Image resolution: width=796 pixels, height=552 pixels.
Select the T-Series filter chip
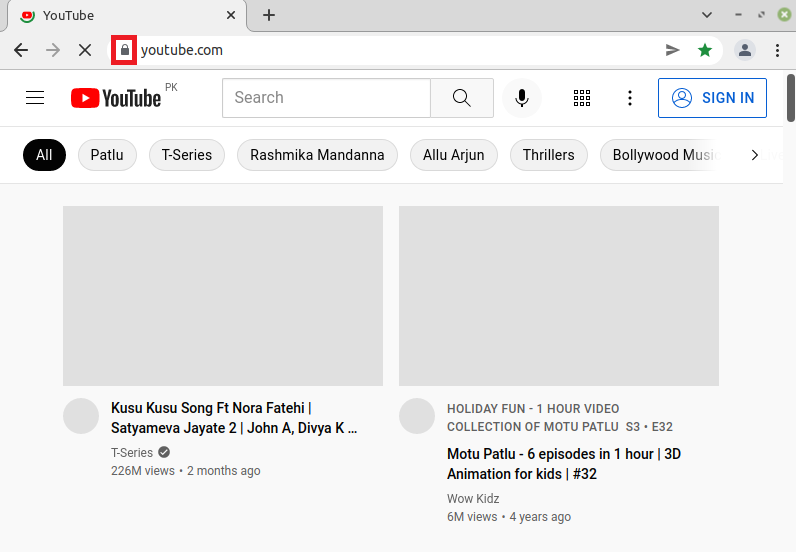tap(187, 155)
